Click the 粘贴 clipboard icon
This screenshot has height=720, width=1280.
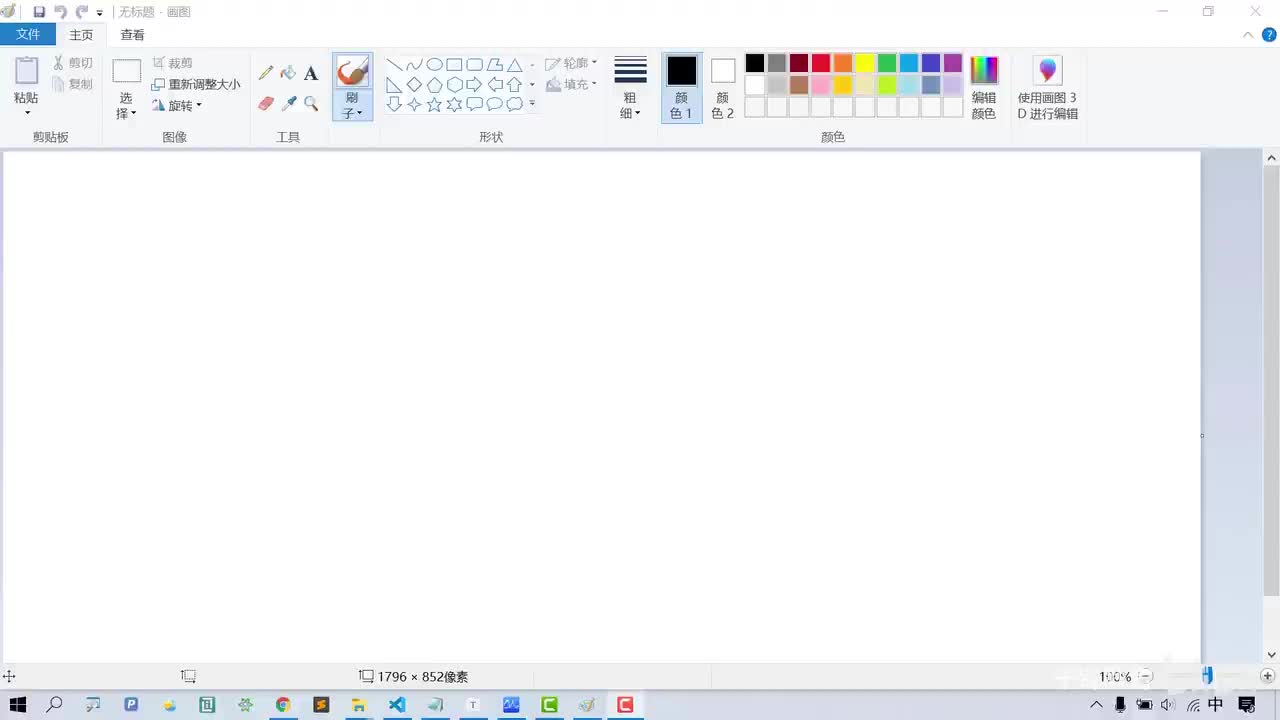27,71
